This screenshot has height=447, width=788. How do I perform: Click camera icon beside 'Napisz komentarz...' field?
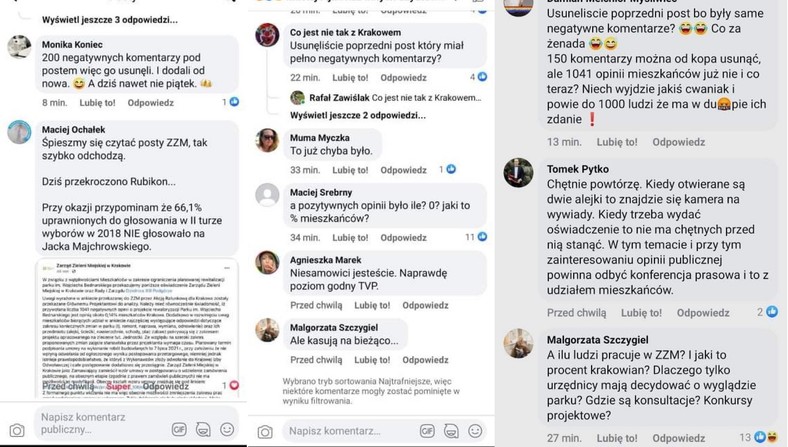point(265,432)
